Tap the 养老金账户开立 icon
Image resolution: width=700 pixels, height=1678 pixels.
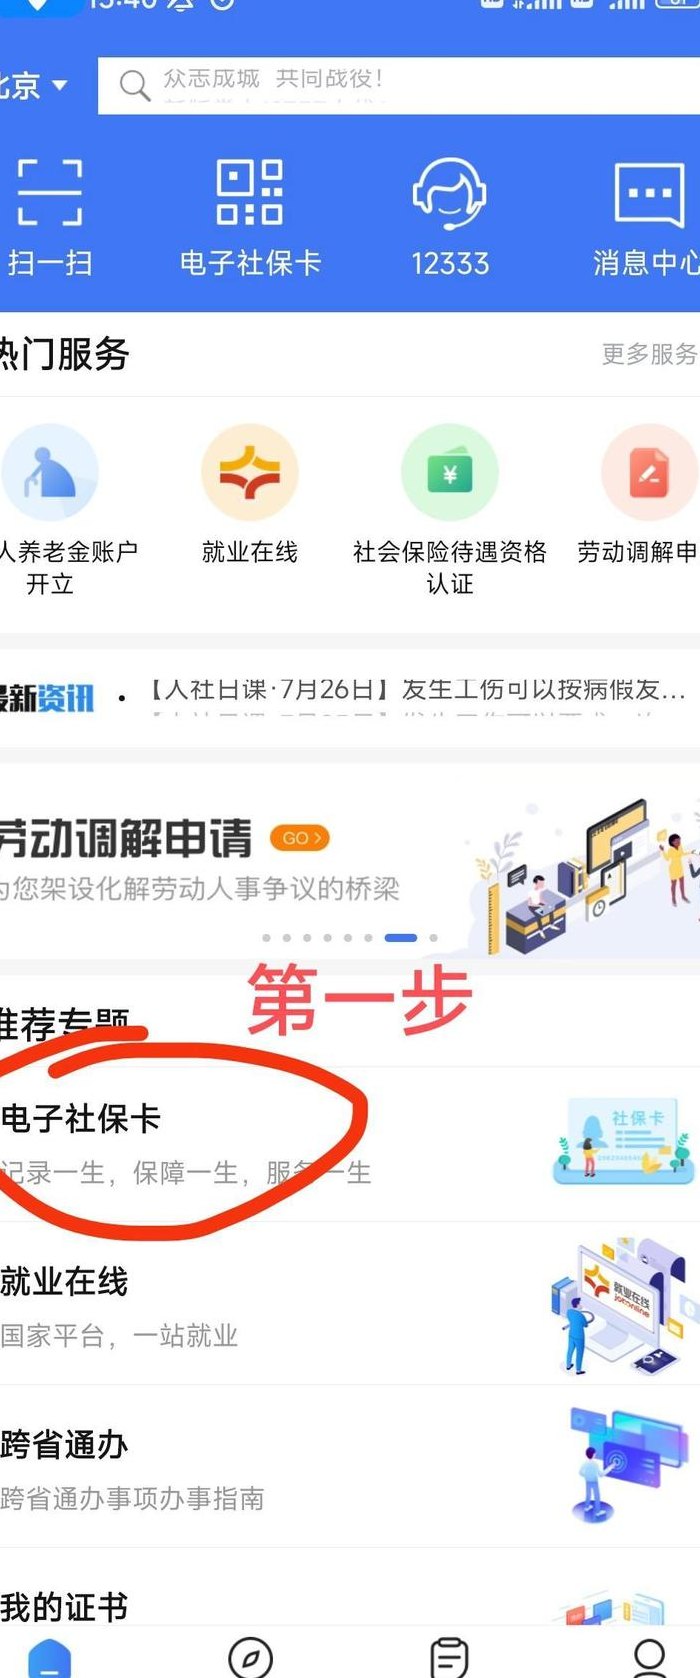click(49, 472)
